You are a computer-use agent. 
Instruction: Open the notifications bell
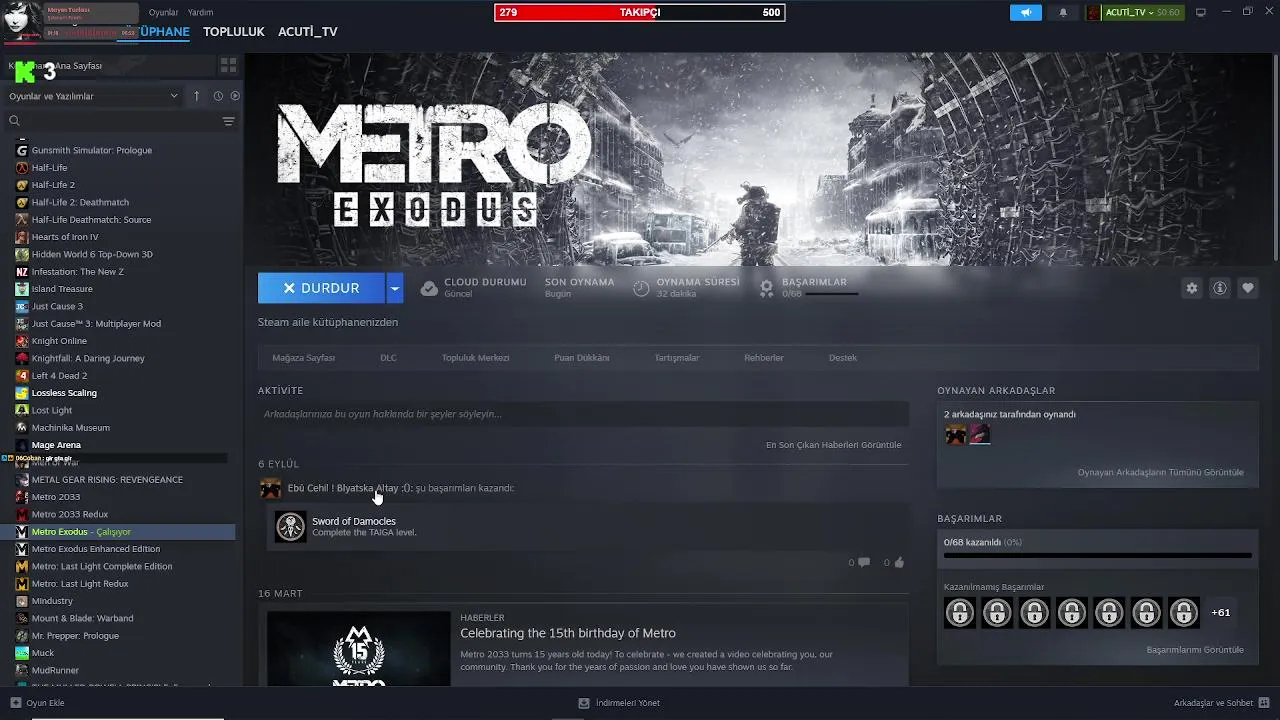pos(1062,12)
